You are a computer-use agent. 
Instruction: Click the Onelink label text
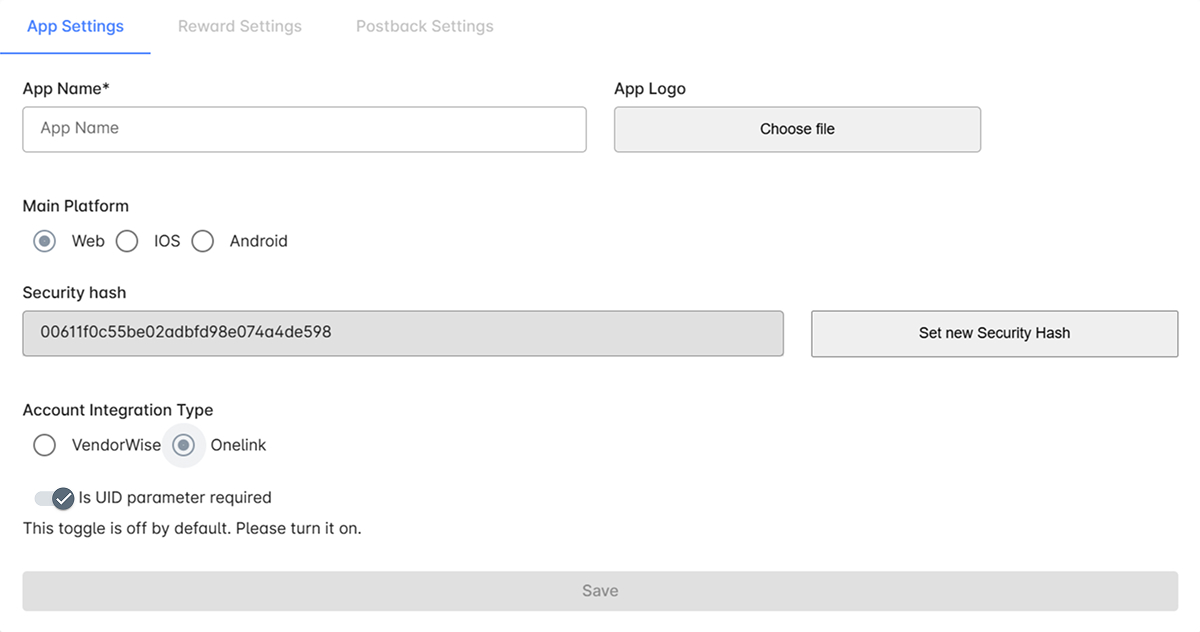click(238, 445)
